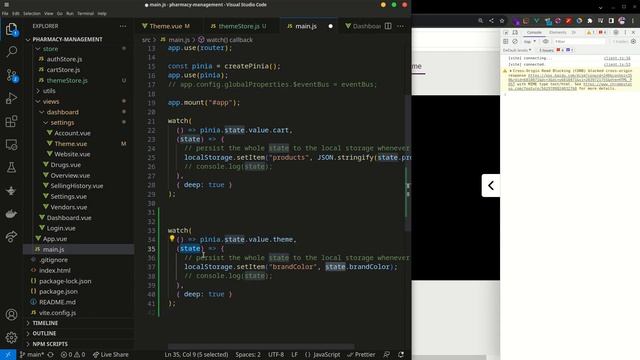Open Overview.vue in the explorer
This screenshot has height=360, width=640.
coord(70,176)
